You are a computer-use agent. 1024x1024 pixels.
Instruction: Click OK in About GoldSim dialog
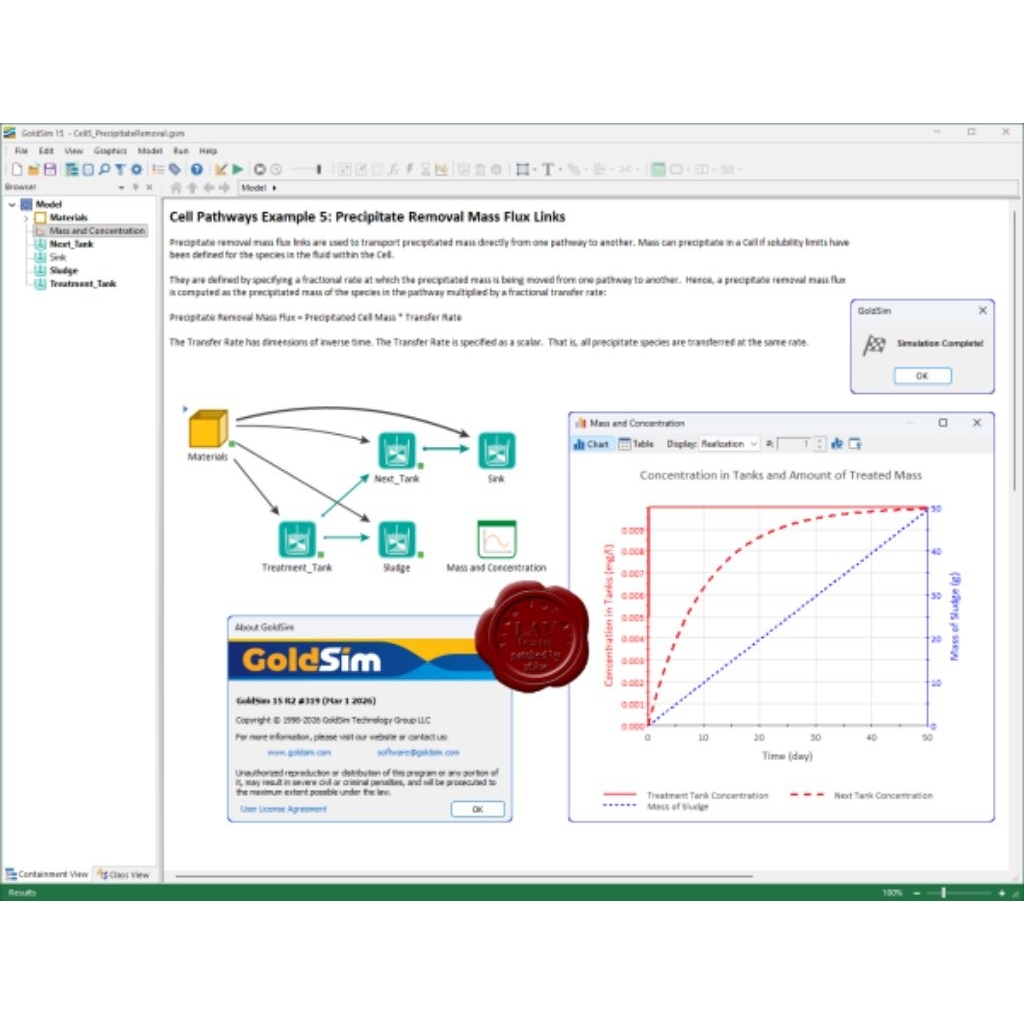478,809
